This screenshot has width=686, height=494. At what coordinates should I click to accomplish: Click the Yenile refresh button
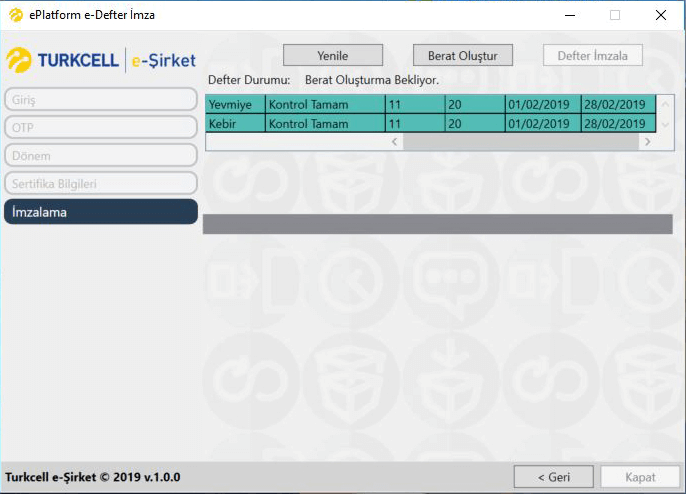333,55
